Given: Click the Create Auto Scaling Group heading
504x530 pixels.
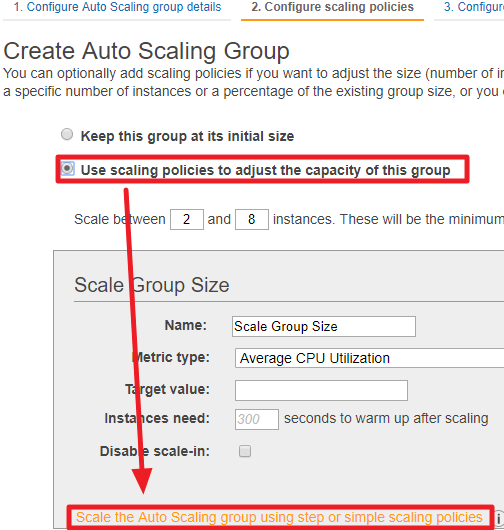Looking at the screenshot, I should [146, 51].
